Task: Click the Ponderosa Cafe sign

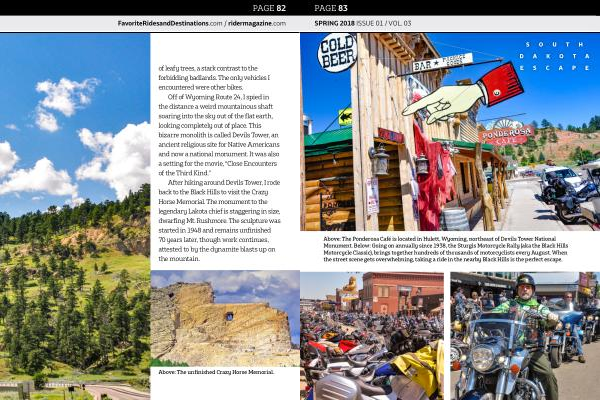Action: [x=506, y=131]
